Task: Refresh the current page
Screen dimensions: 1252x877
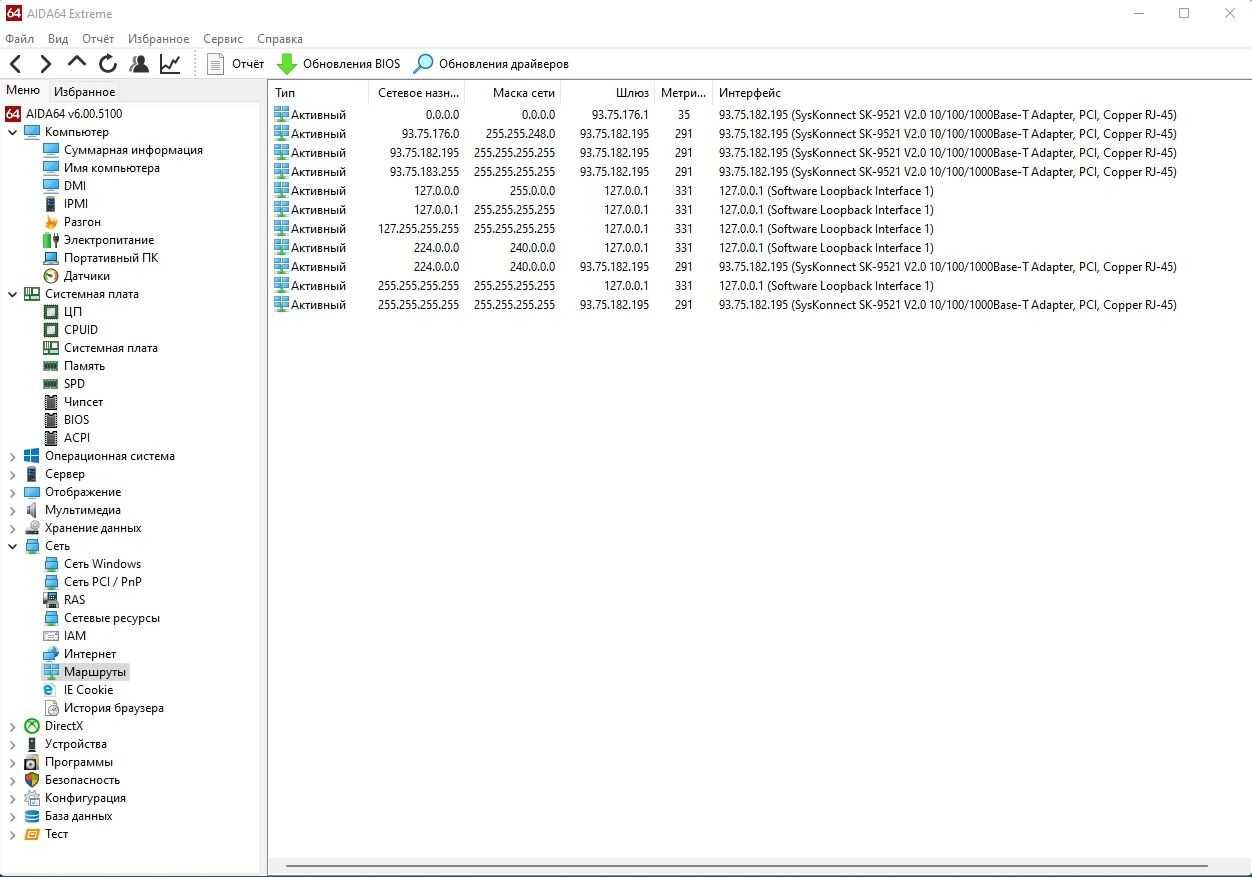Action: coord(108,64)
